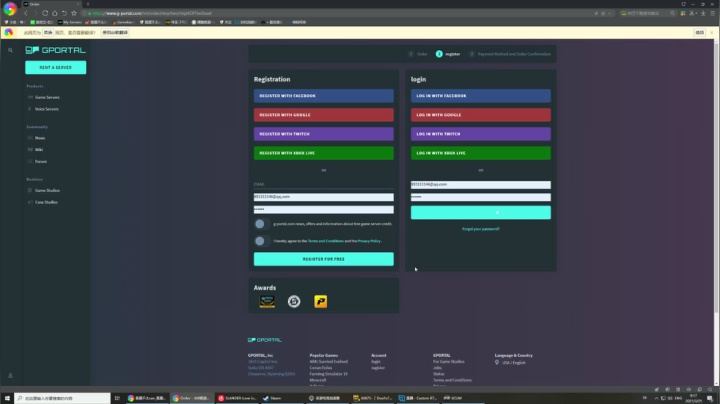Click Register for Free button
720x404 pixels.
(324, 259)
